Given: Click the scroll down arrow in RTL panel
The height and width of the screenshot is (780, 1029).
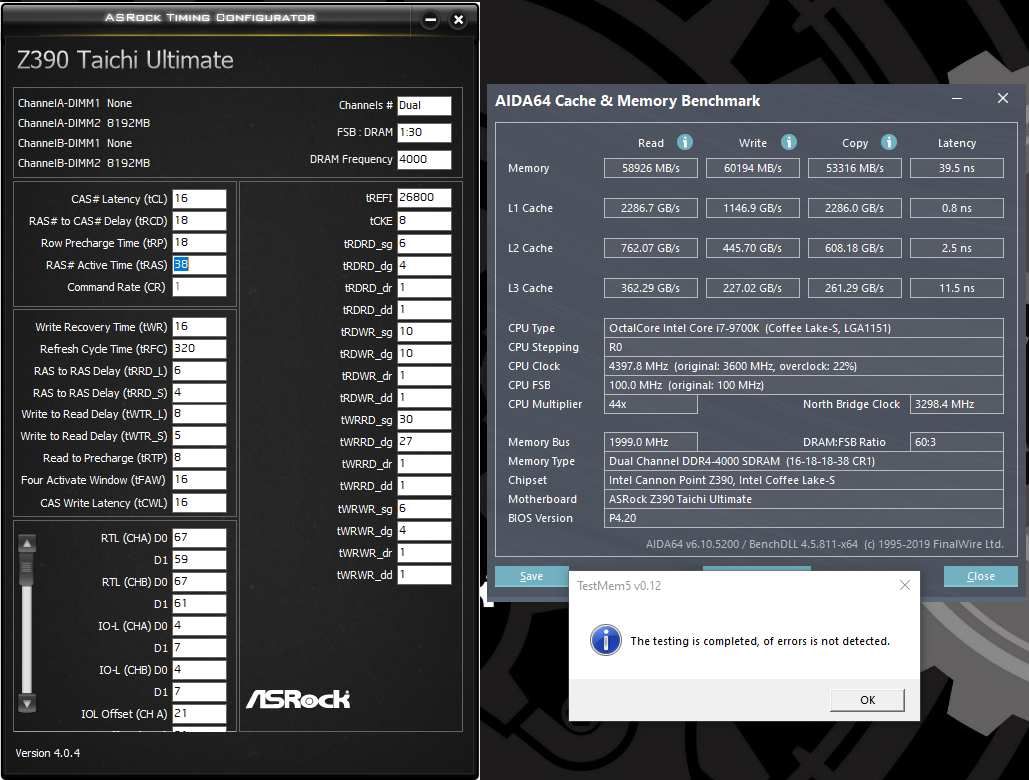Looking at the screenshot, I should [27, 704].
